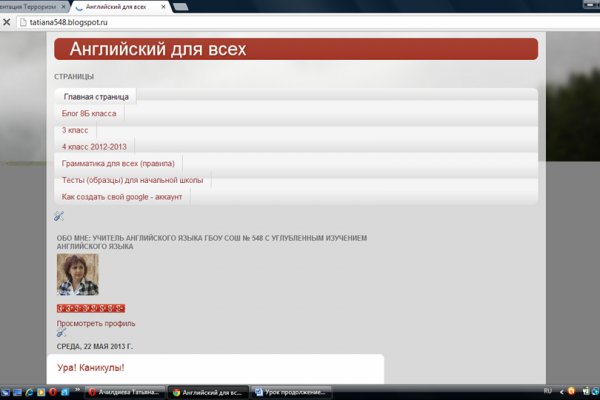The image size is (600, 400).
Task: Open Как создать свой google - аккаунт
Action: click(x=122, y=197)
